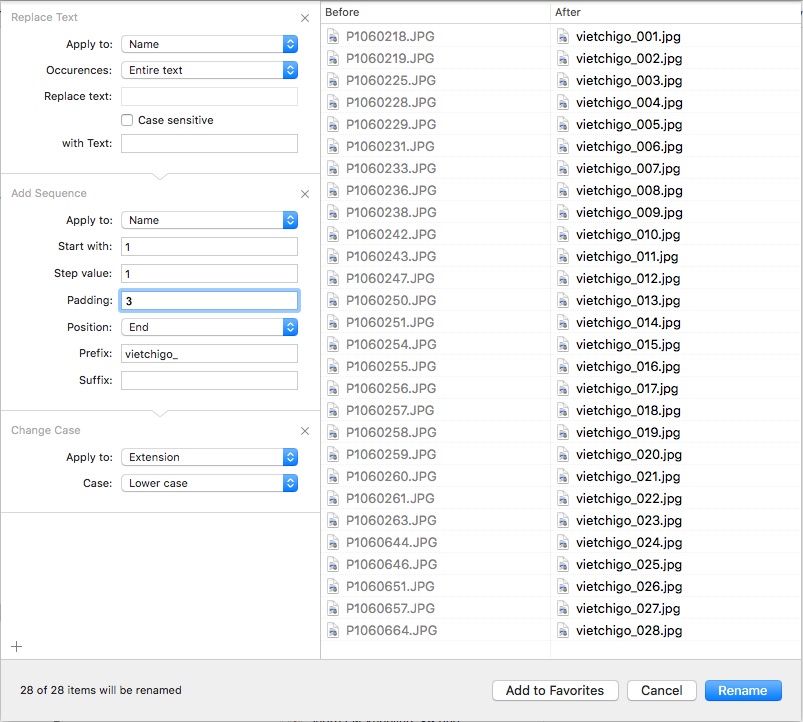Click file icon of vietchigo_020.jpg
The width and height of the screenshot is (803, 722).
coord(563,455)
